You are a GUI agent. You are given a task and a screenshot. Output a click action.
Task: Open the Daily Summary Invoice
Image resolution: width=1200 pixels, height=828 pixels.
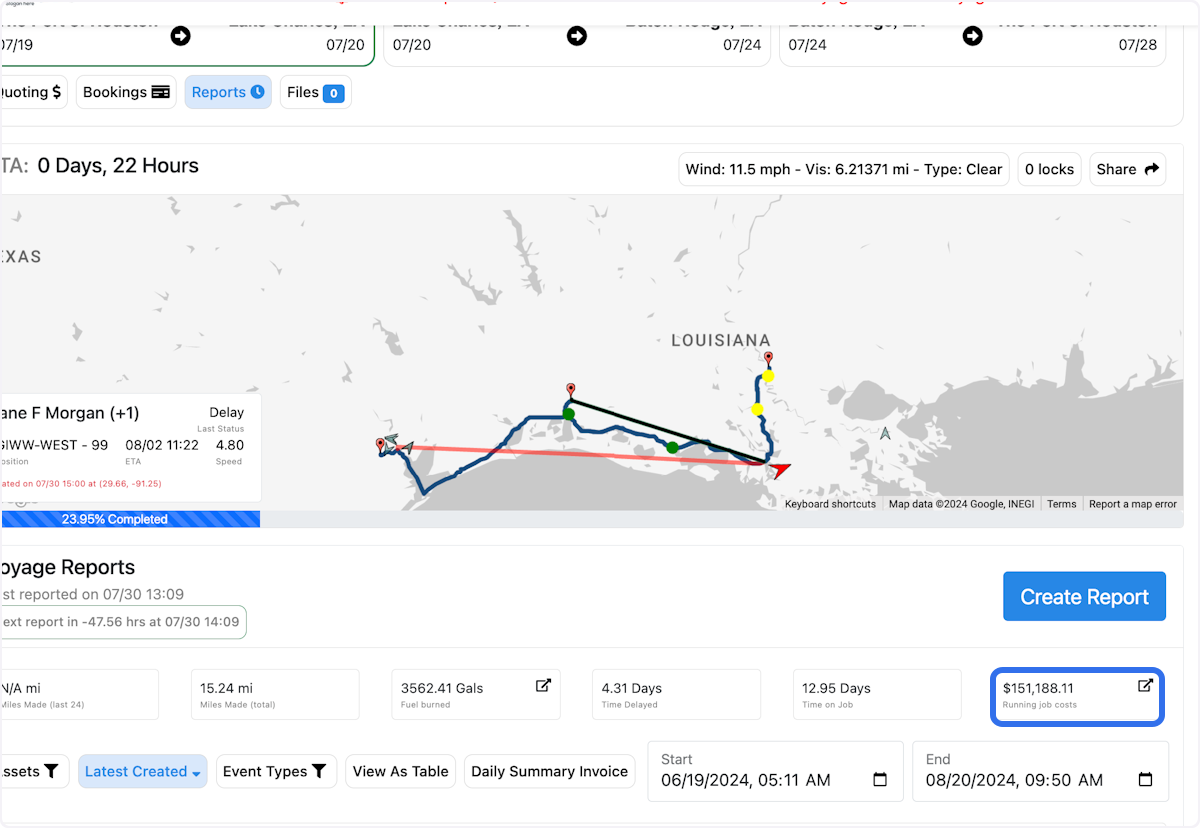pos(549,771)
